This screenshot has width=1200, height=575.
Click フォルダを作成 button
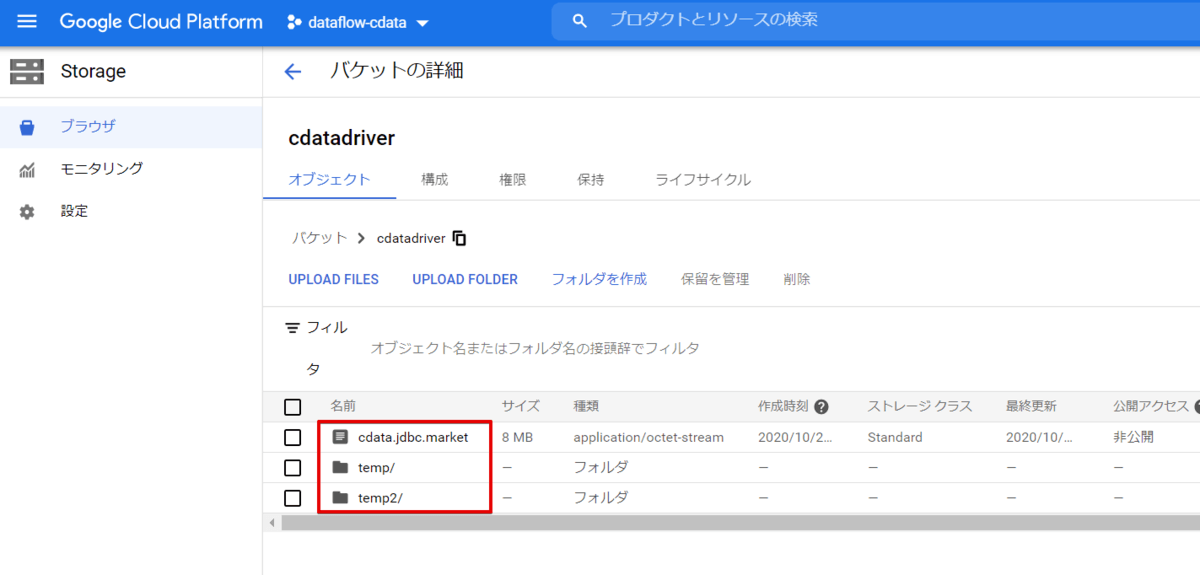point(599,279)
